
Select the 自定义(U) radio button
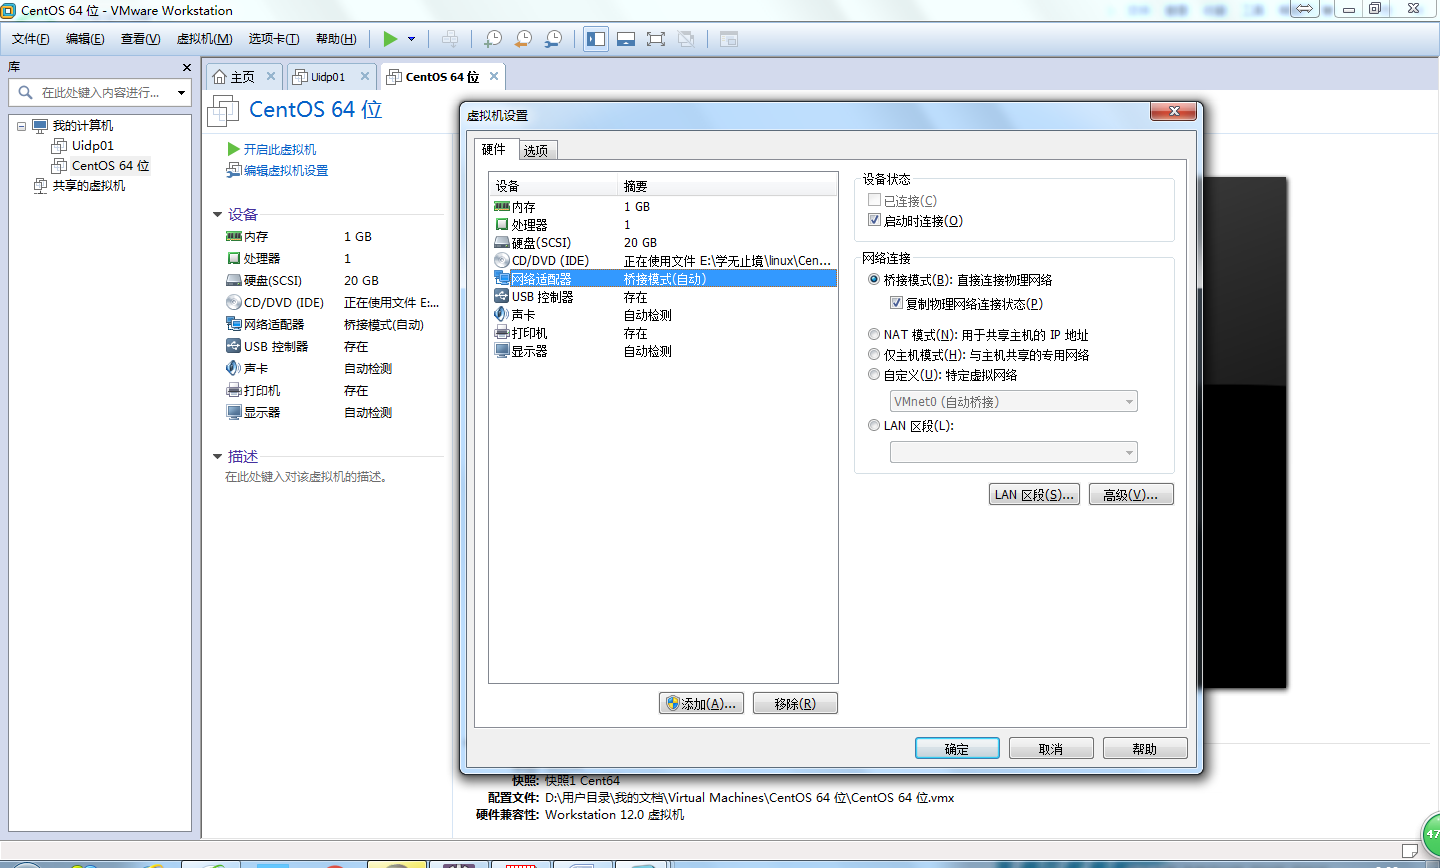(874, 375)
